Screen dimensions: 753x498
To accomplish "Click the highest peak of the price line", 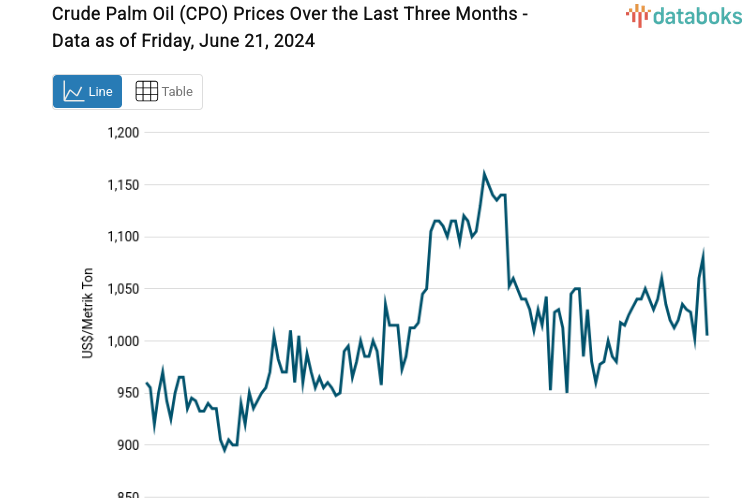I will click(485, 174).
